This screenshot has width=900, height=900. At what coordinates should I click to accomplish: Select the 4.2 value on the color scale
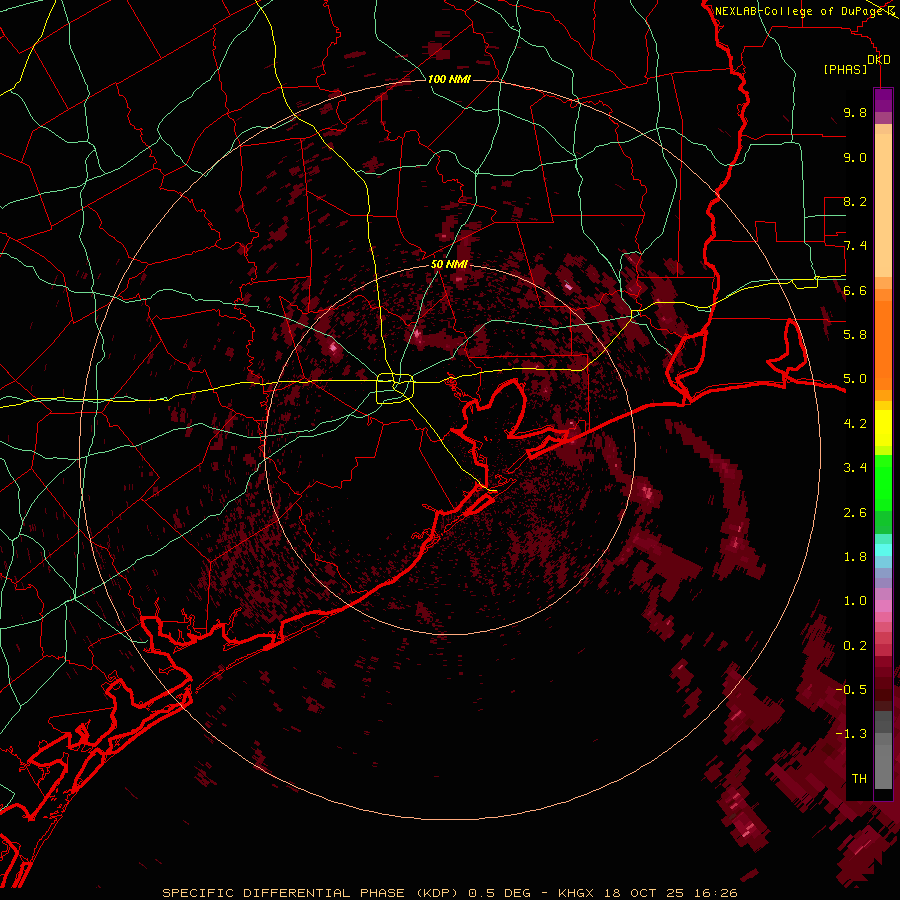click(855, 424)
